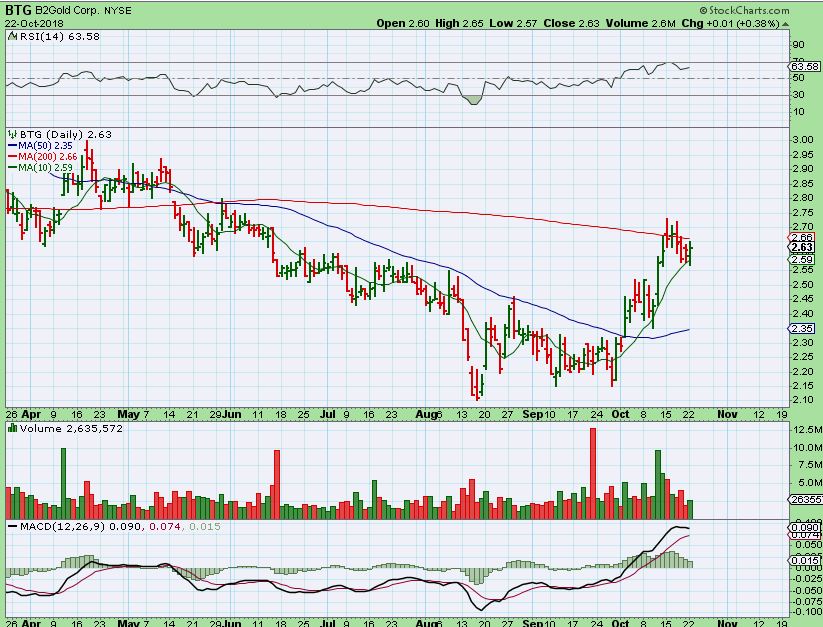This screenshot has width=823, height=627.
Task: Click the 263557 volume tag on the axis
Action: tap(806, 500)
